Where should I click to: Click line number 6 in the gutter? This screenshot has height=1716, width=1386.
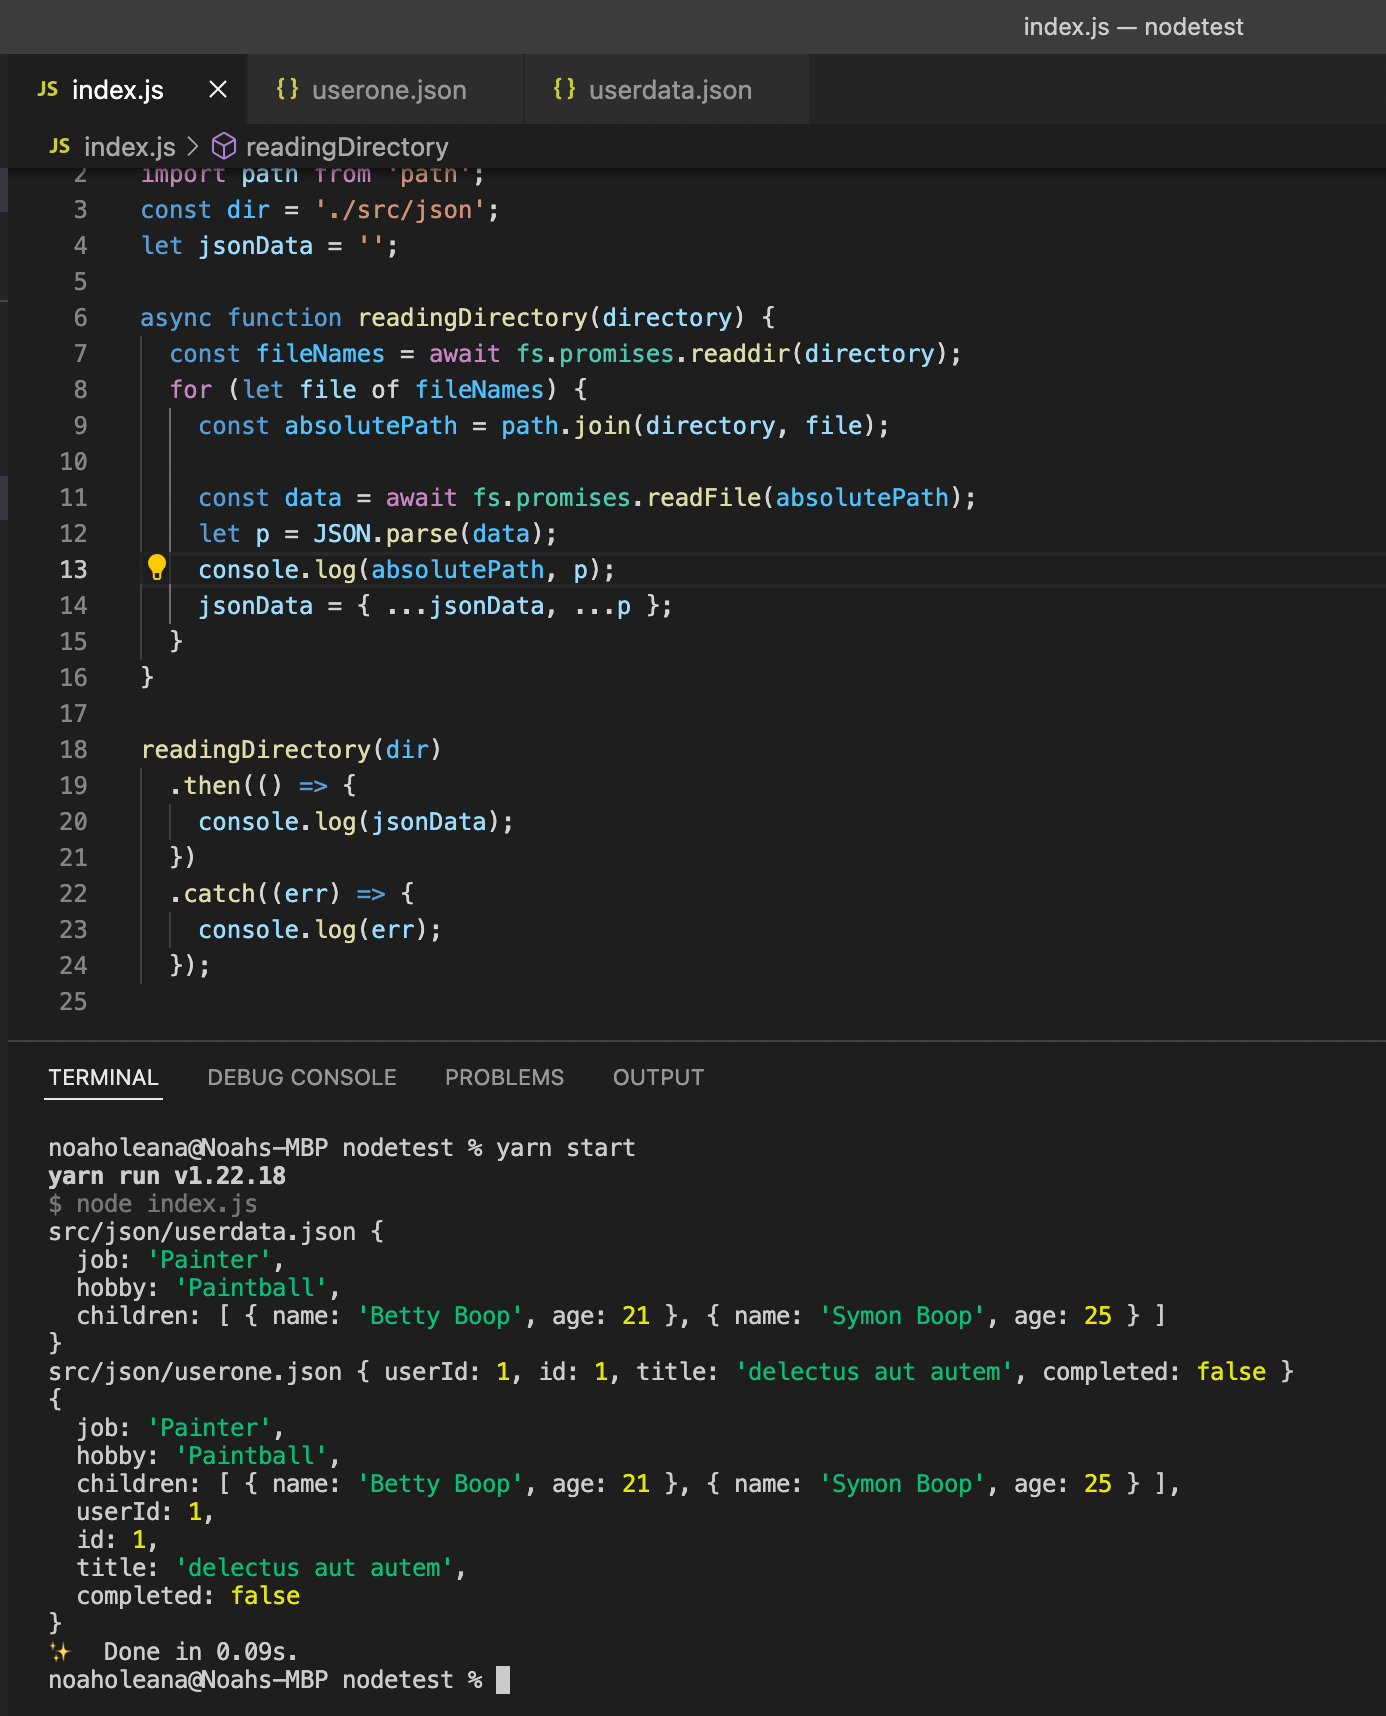coord(80,318)
